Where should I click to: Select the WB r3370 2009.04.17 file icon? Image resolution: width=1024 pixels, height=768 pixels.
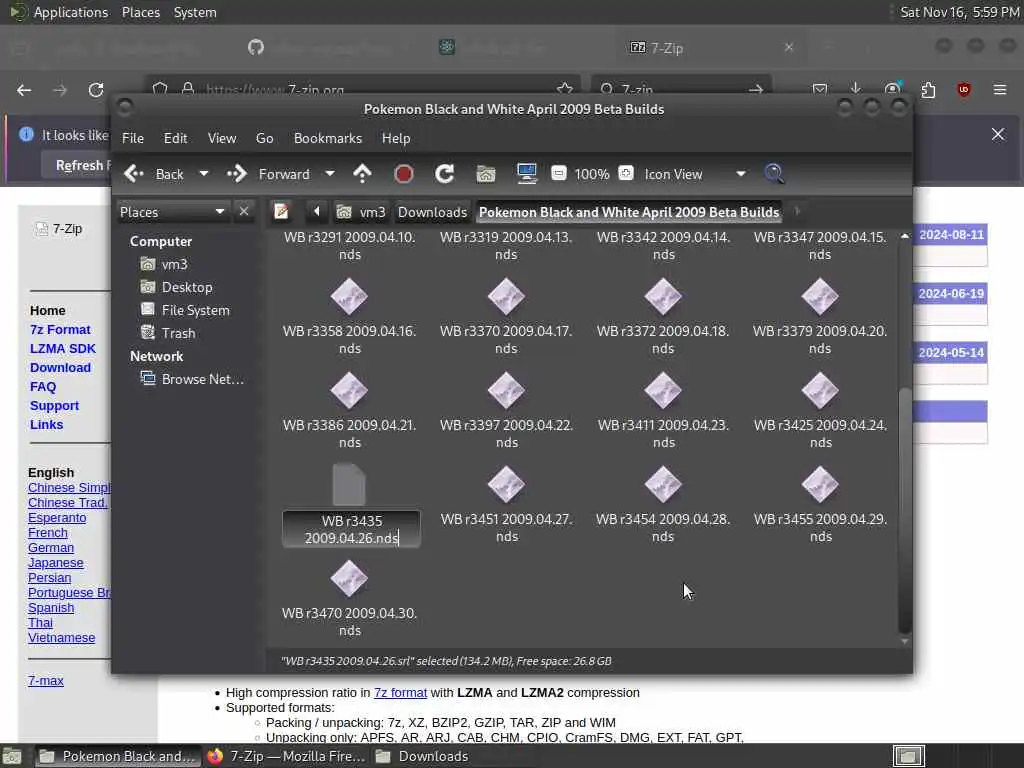(x=506, y=296)
